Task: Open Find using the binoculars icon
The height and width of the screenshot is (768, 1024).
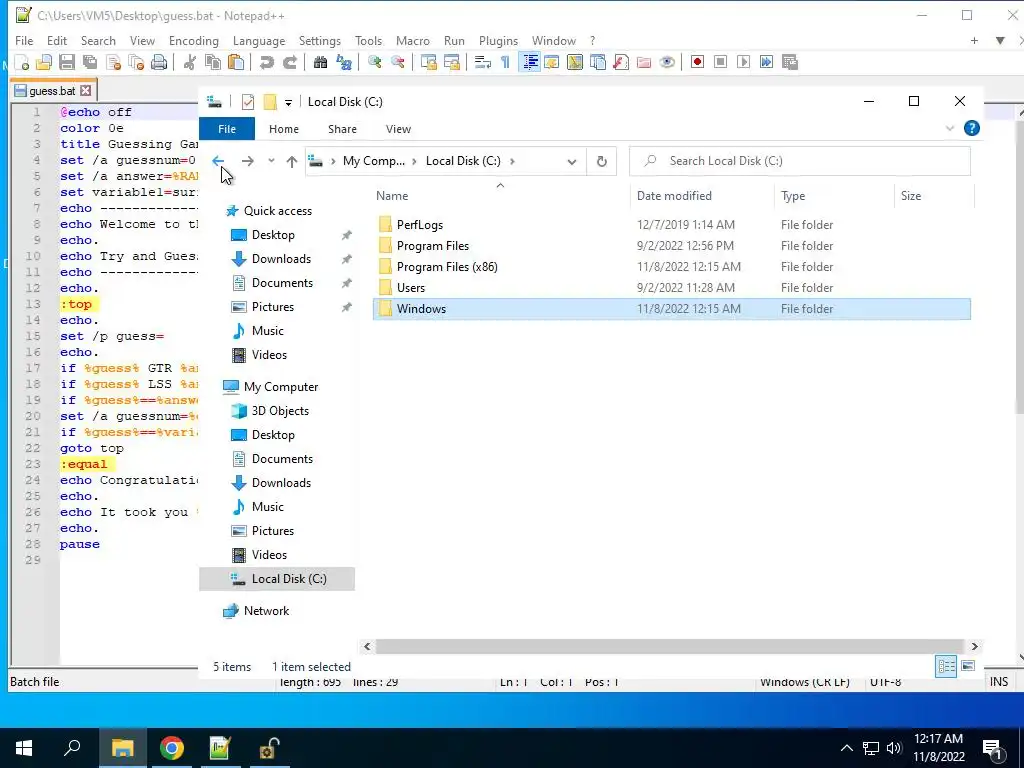Action: tap(320, 62)
